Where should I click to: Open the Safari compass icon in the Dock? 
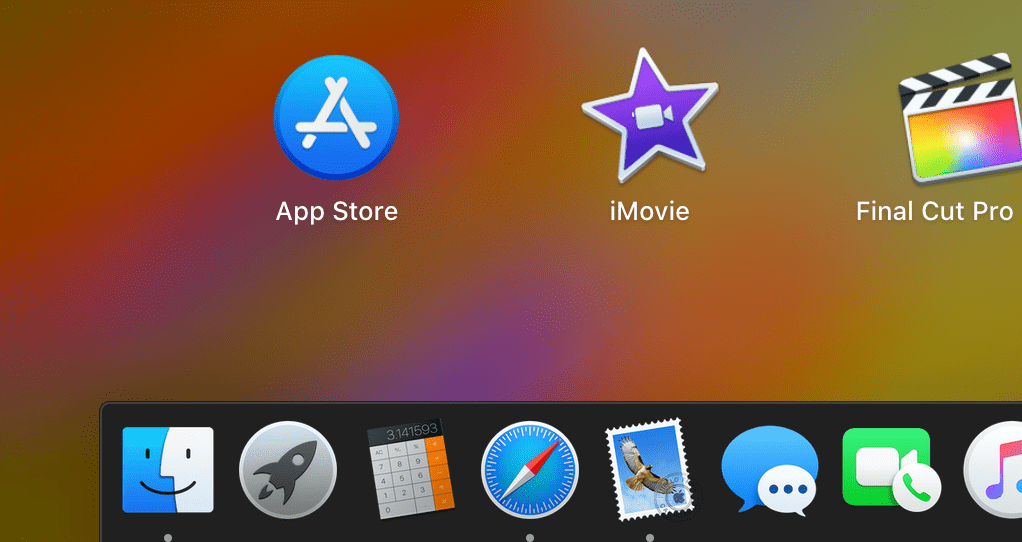tap(530, 470)
